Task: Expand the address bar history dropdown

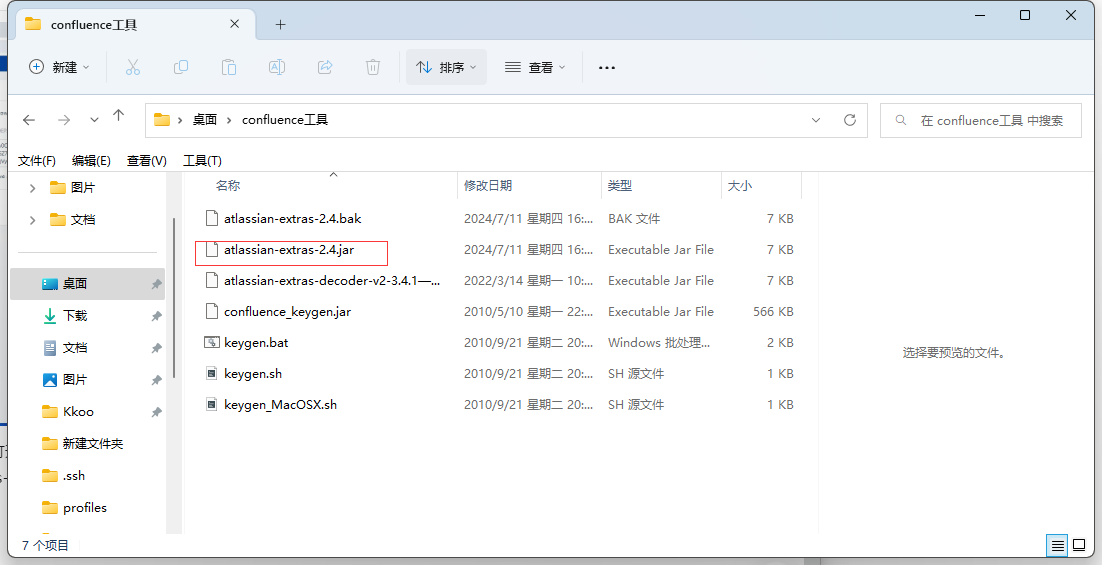Action: click(816, 120)
